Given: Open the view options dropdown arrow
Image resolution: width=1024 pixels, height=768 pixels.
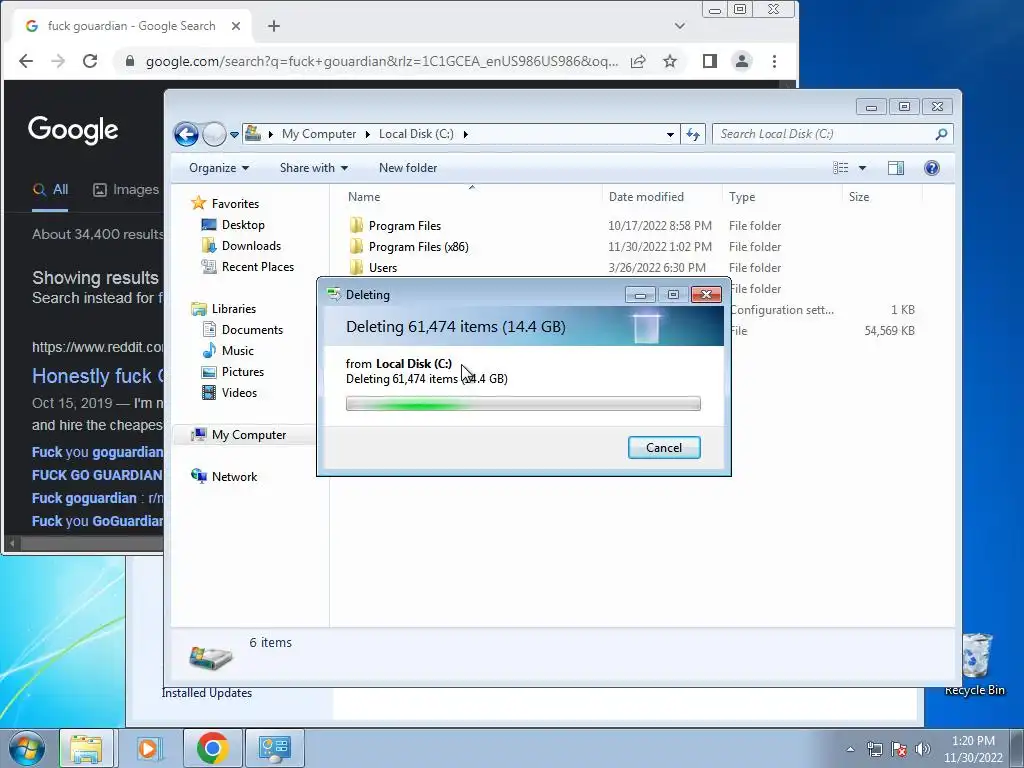Looking at the screenshot, I should [x=862, y=168].
